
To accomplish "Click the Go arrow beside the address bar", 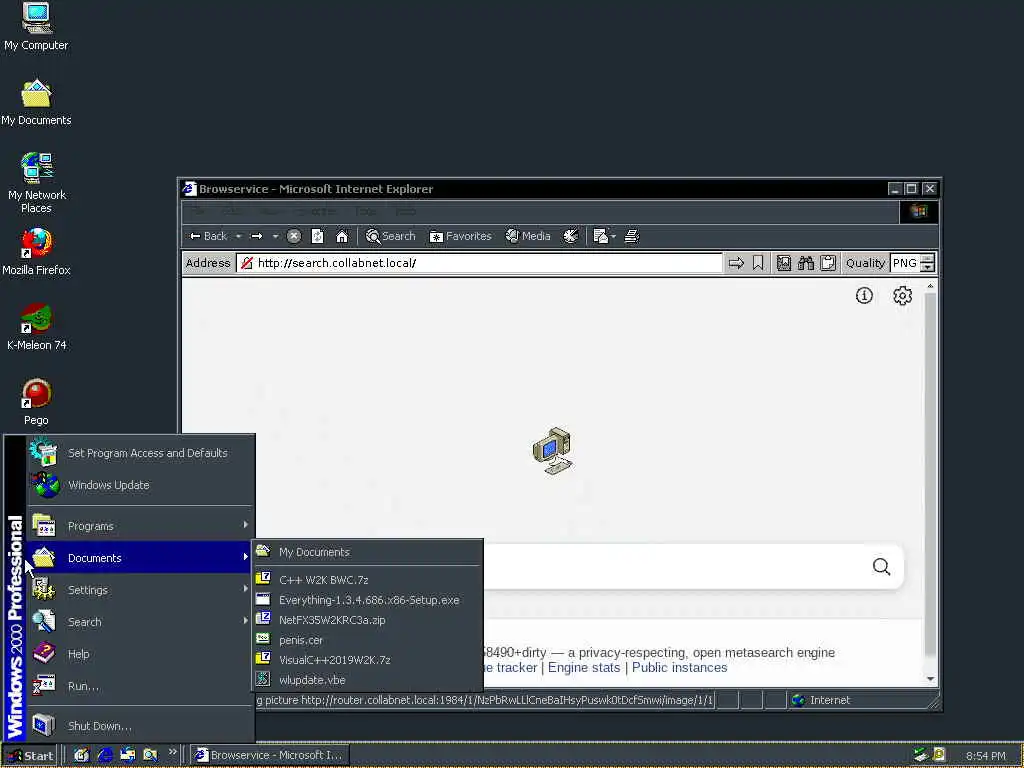I will point(736,263).
